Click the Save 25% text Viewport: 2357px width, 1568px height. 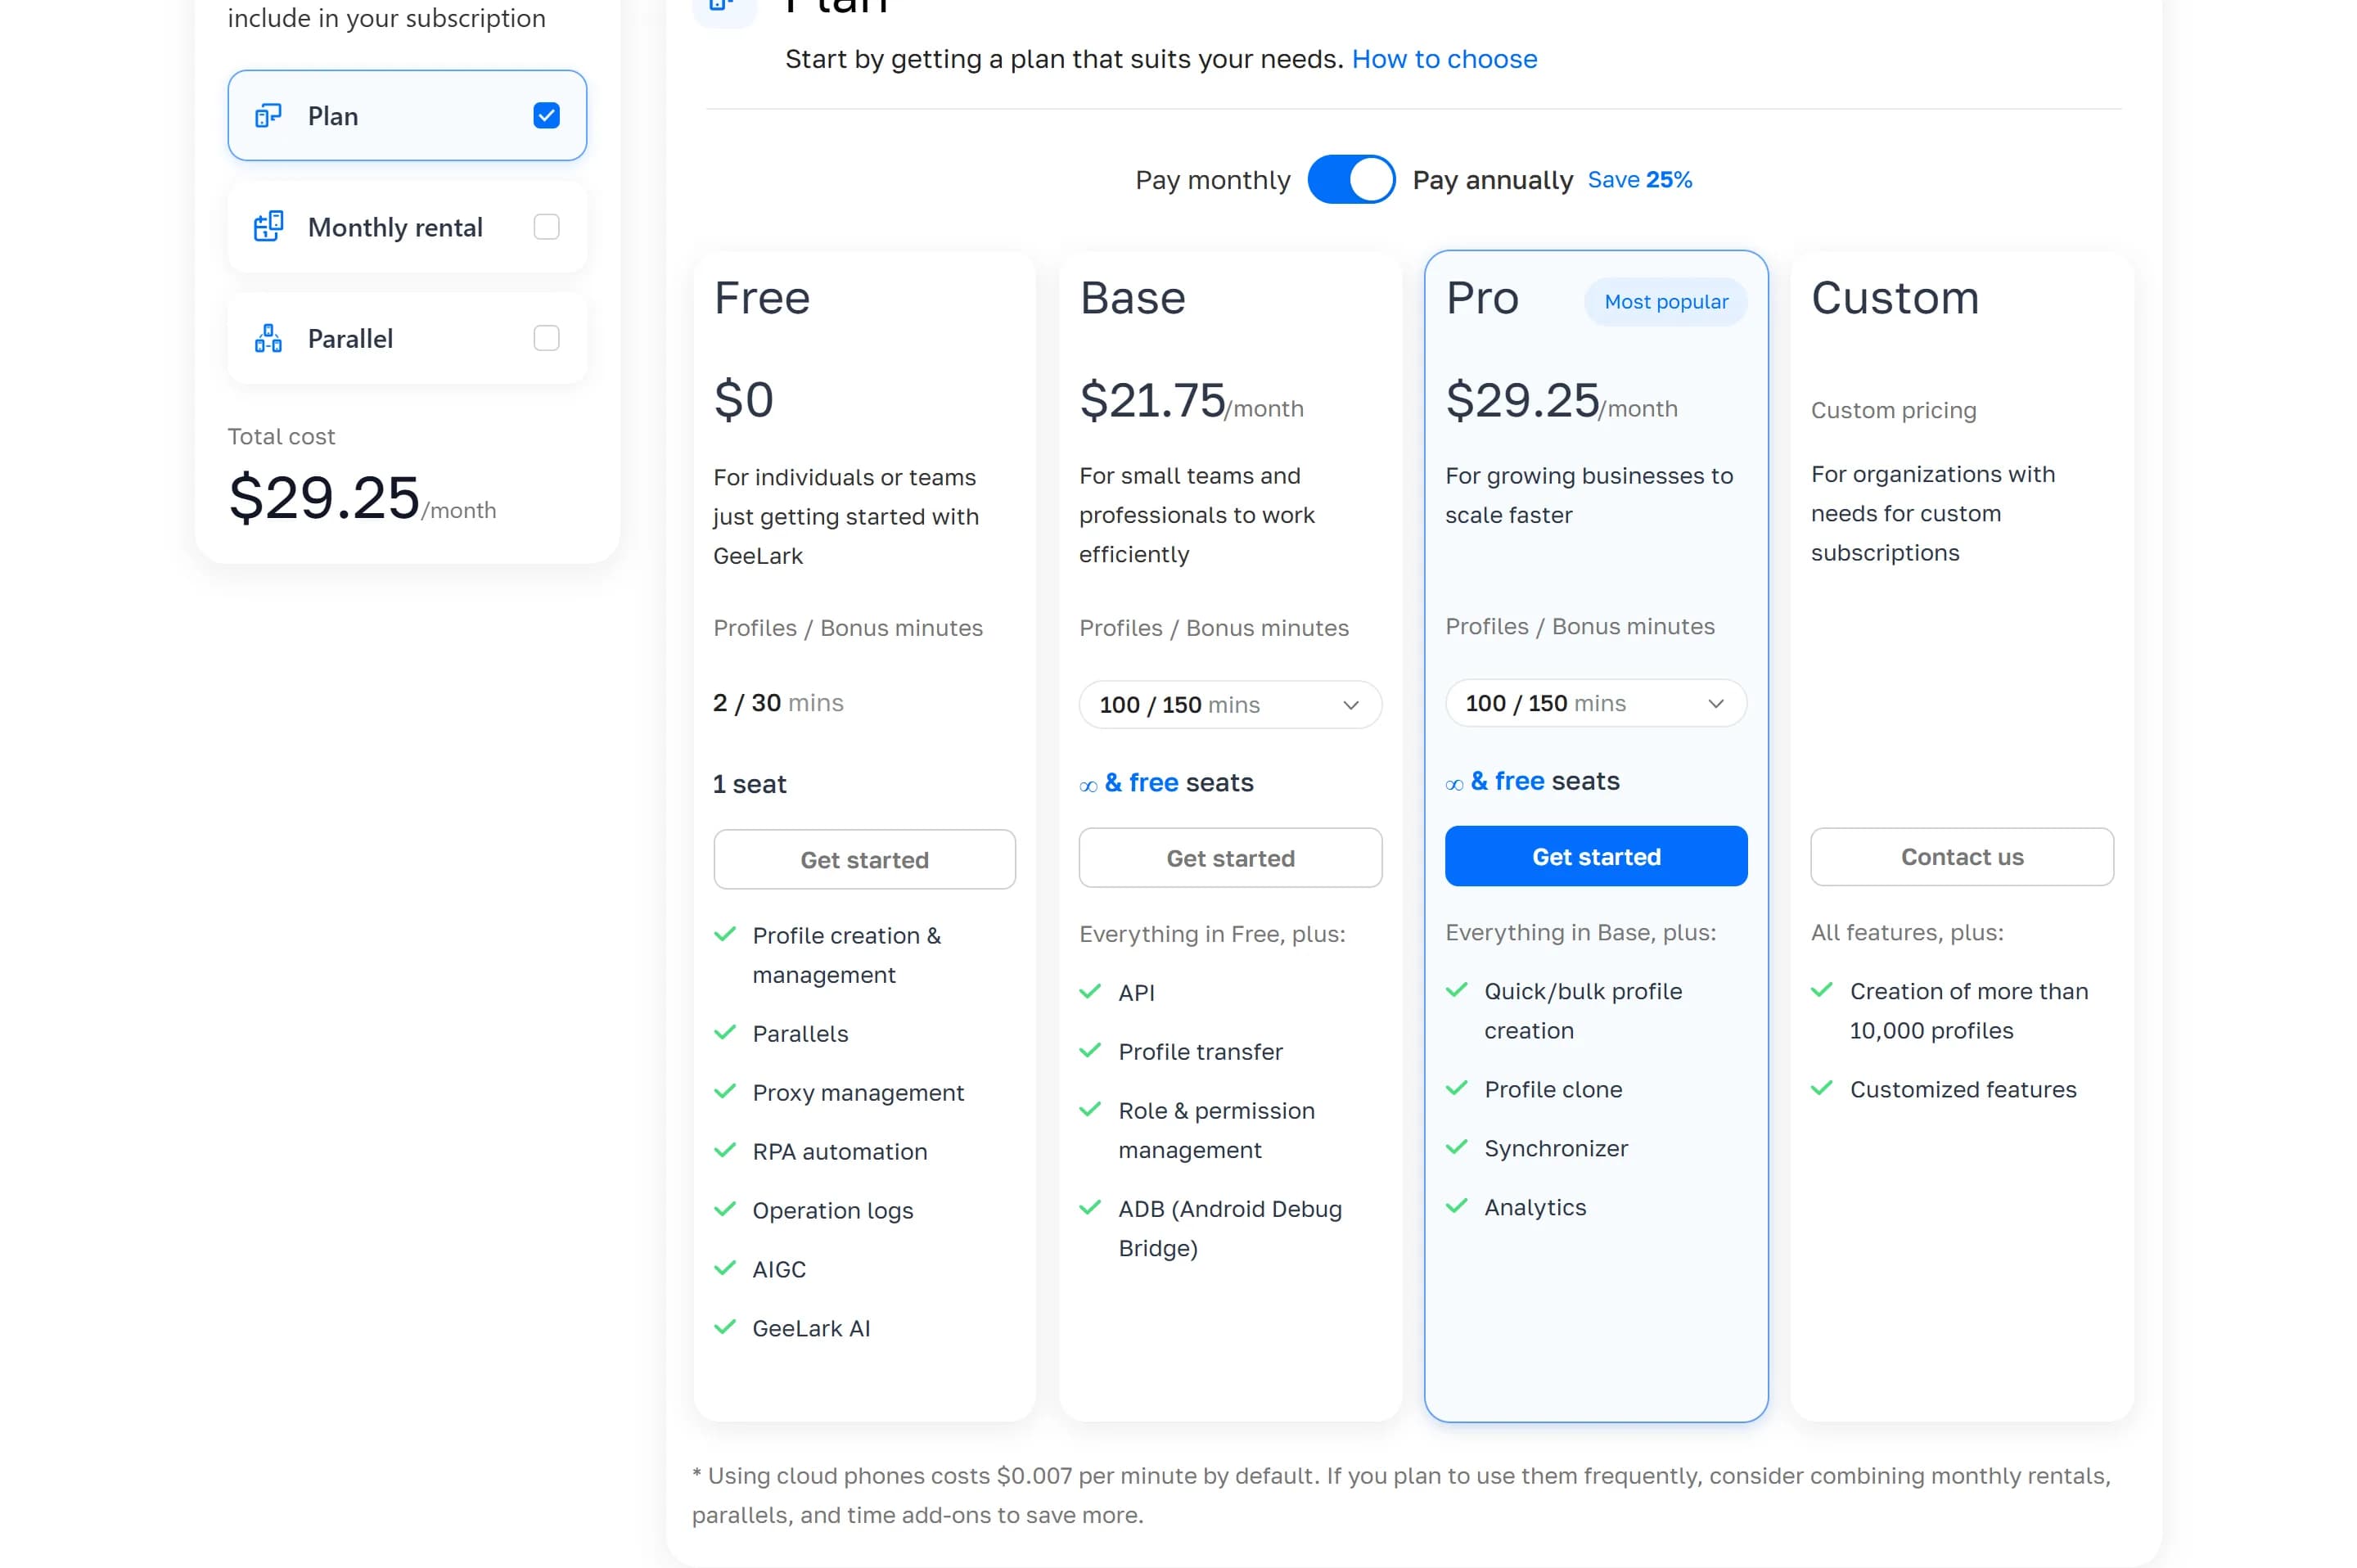(1640, 180)
